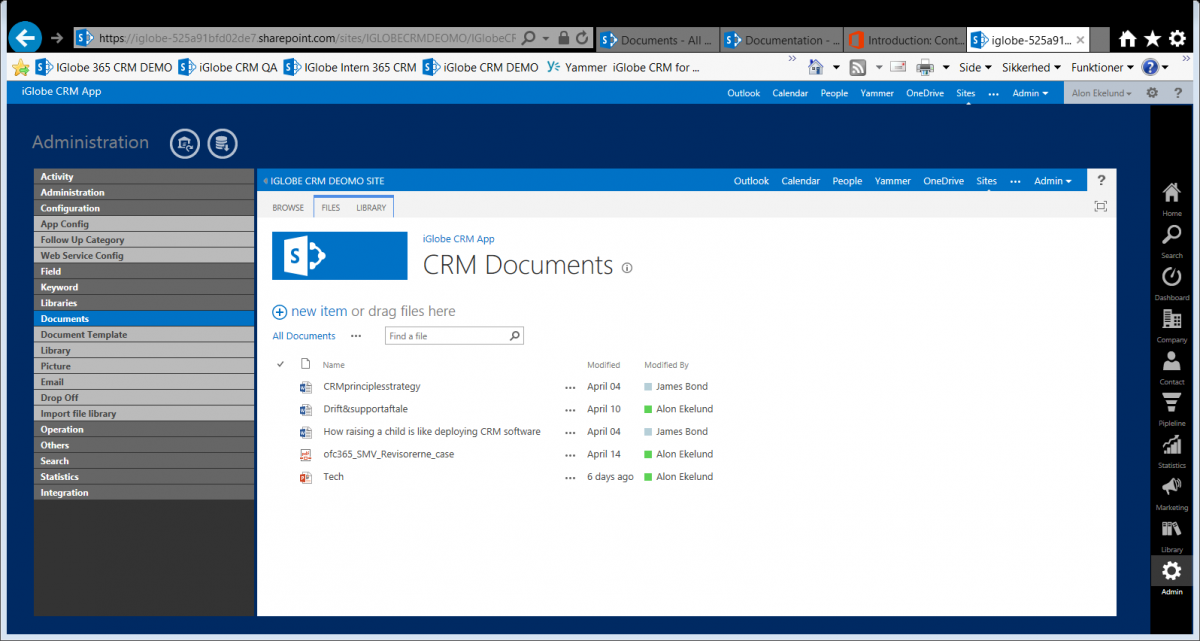Click the PDF icon of ofc365_SMV_Revisorerne_case

coord(306,454)
